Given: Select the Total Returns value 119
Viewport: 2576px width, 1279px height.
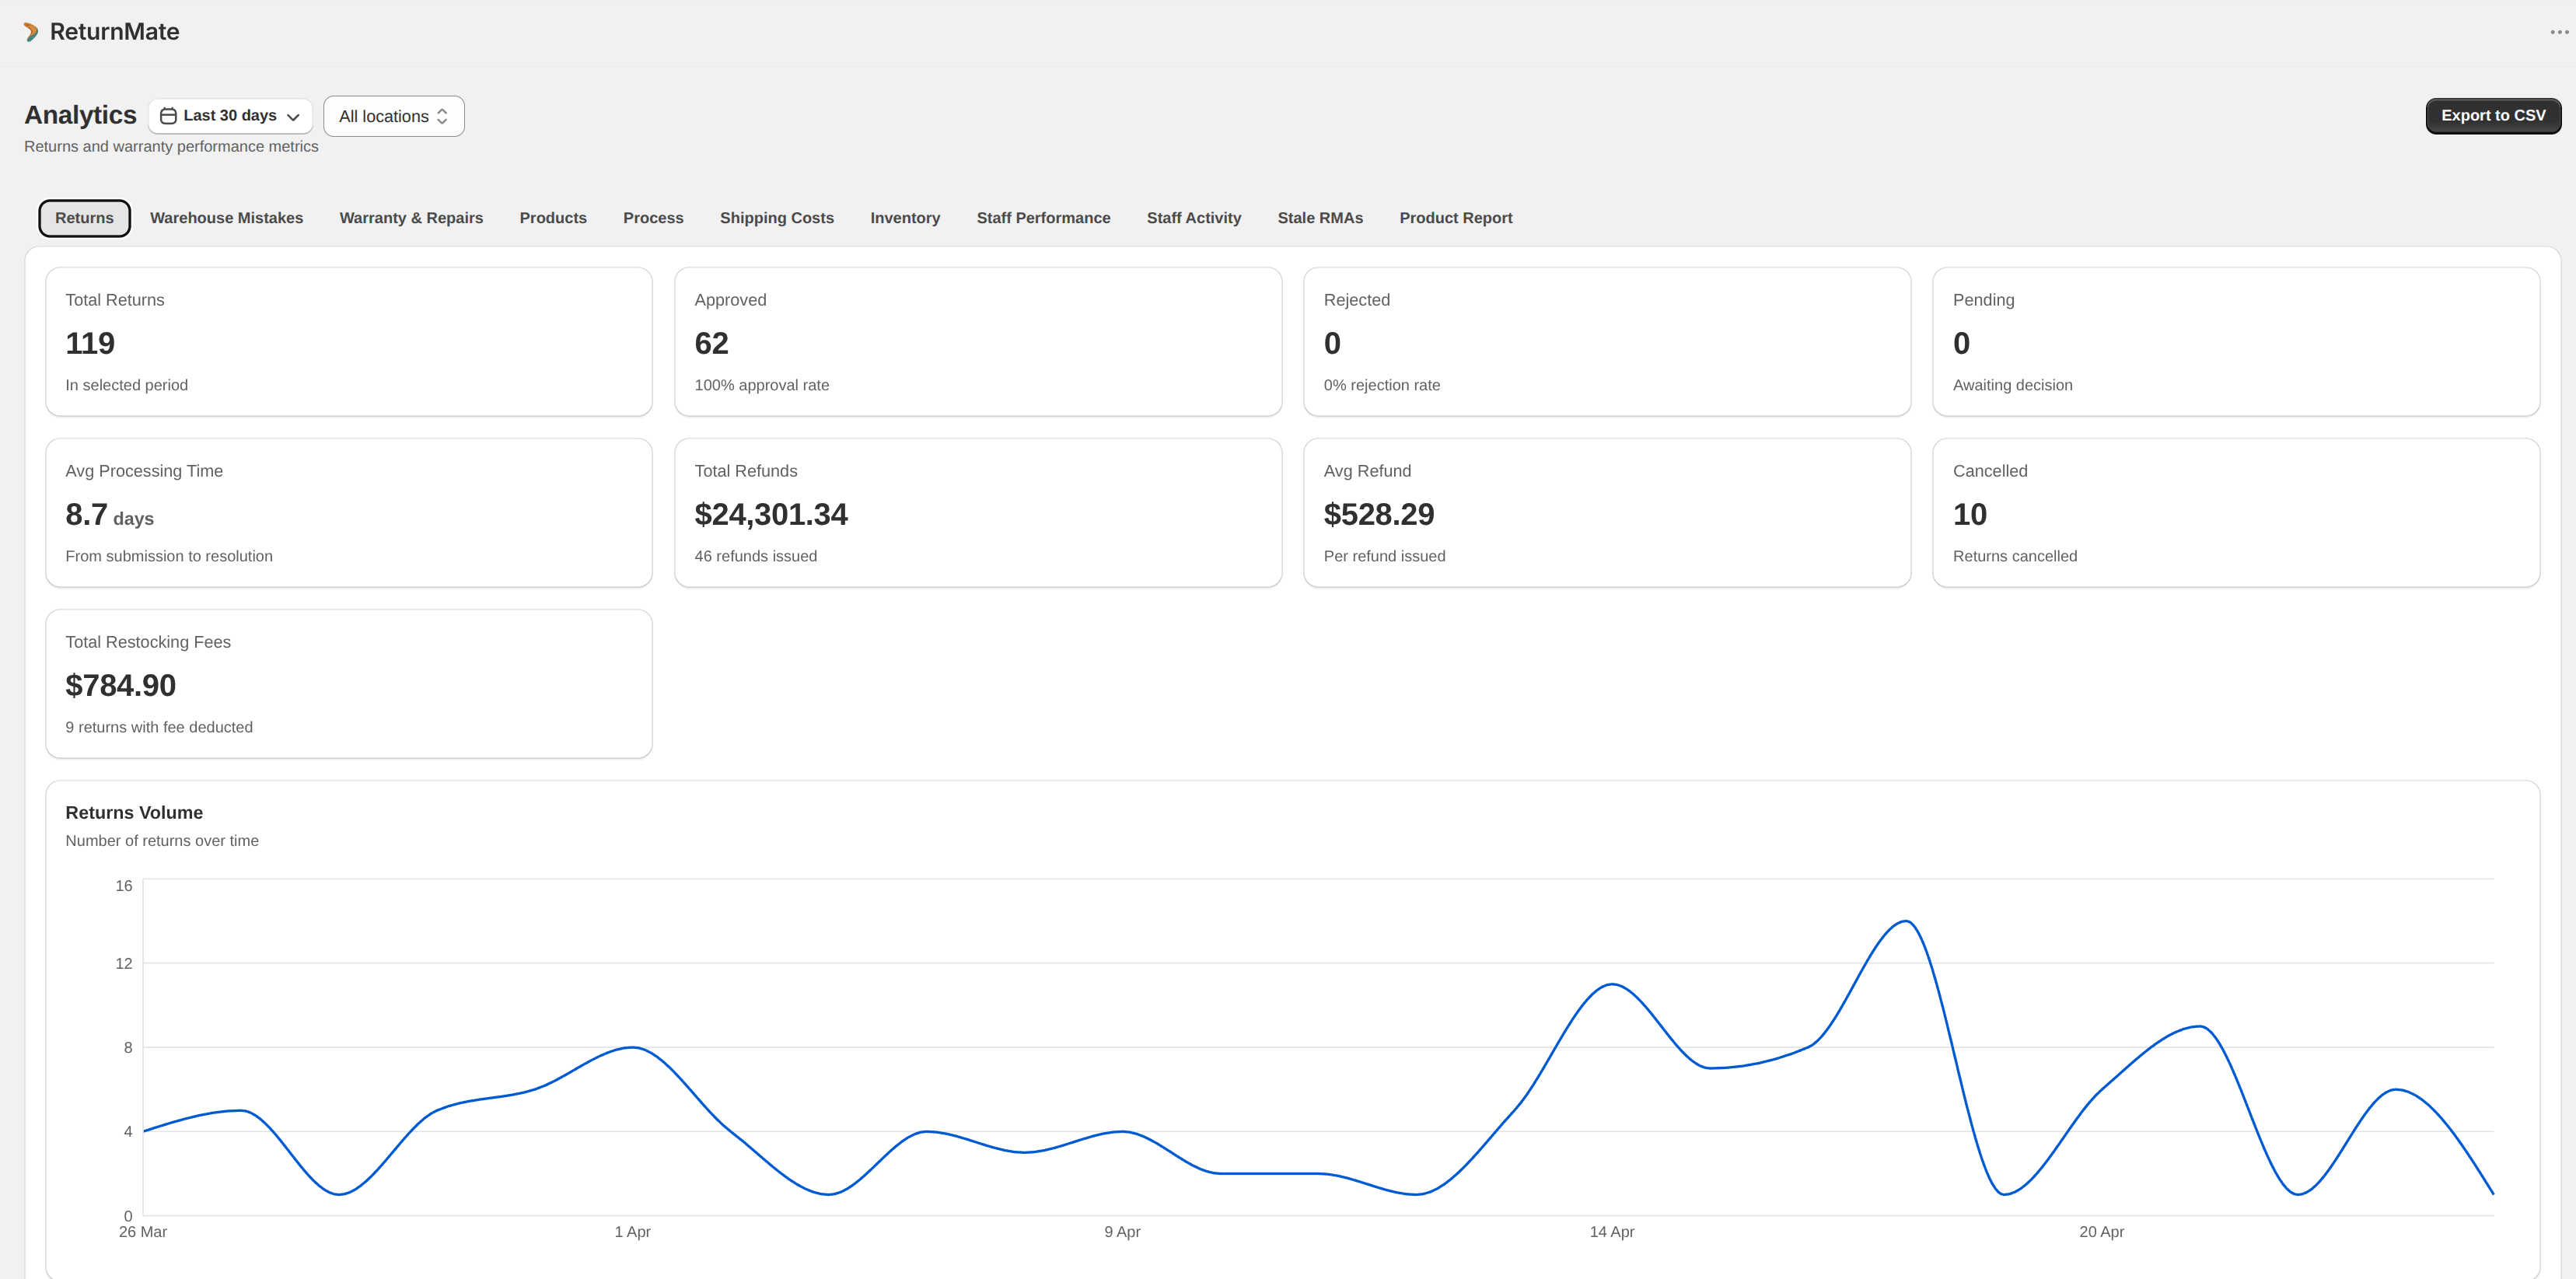Looking at the screenshot, I should click(90, 343).
